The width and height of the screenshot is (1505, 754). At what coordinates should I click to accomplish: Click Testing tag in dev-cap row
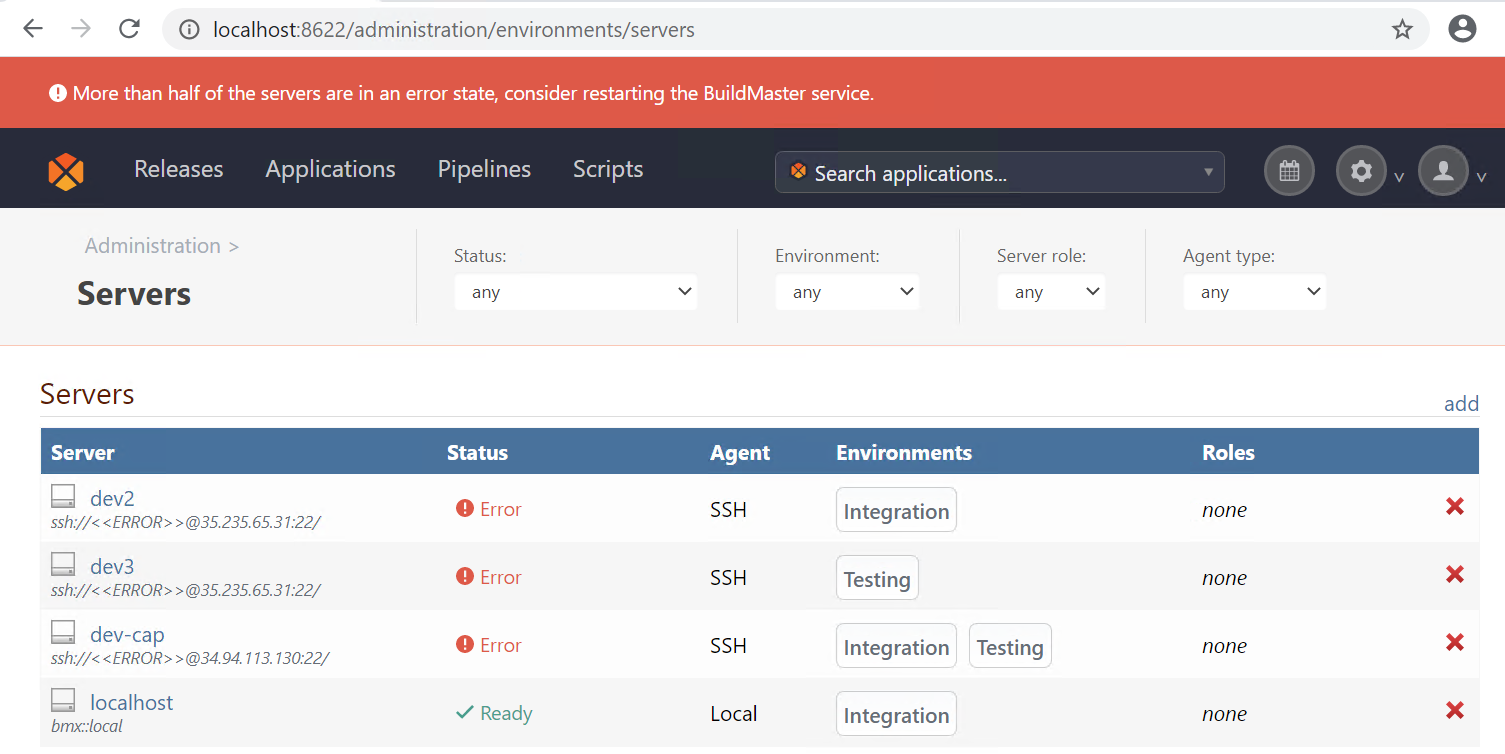click(1010, 646)
